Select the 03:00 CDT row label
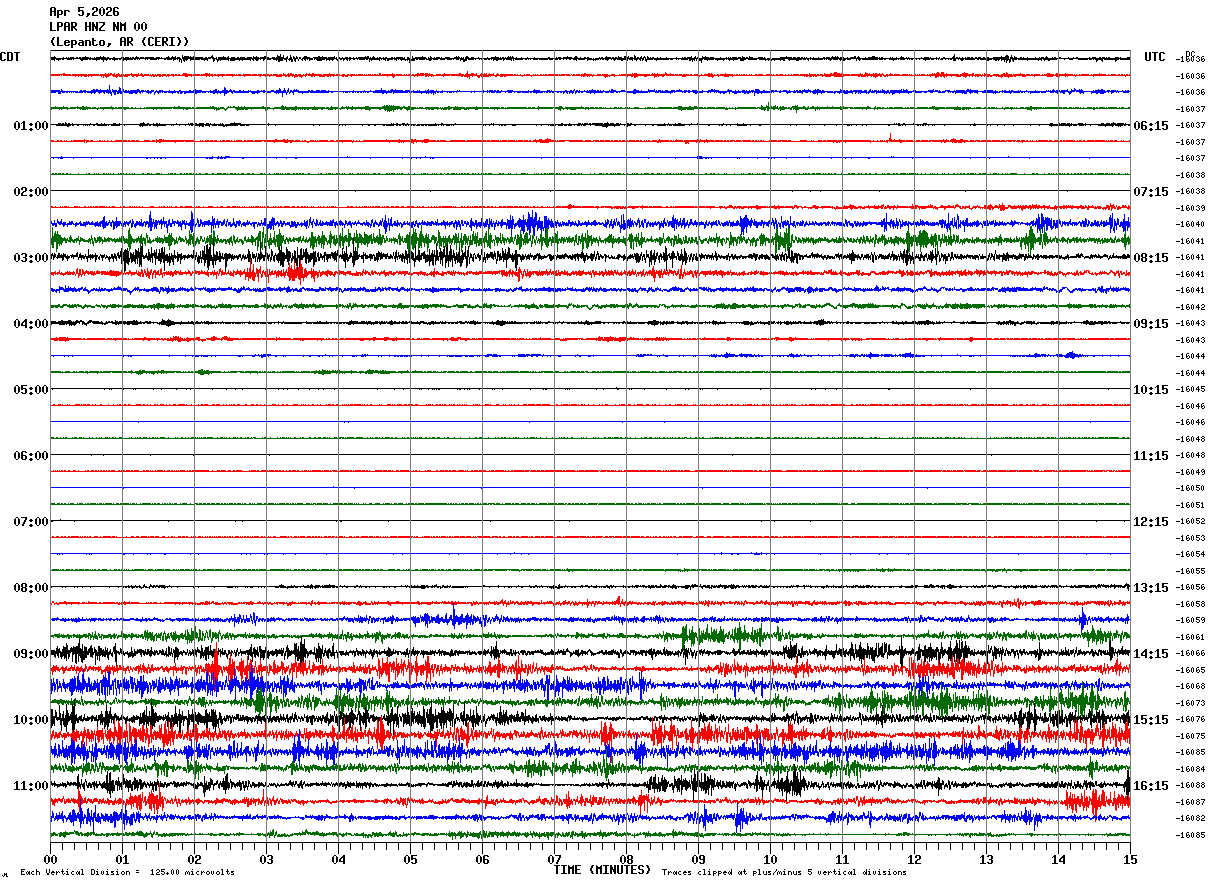 coord(31,258)
